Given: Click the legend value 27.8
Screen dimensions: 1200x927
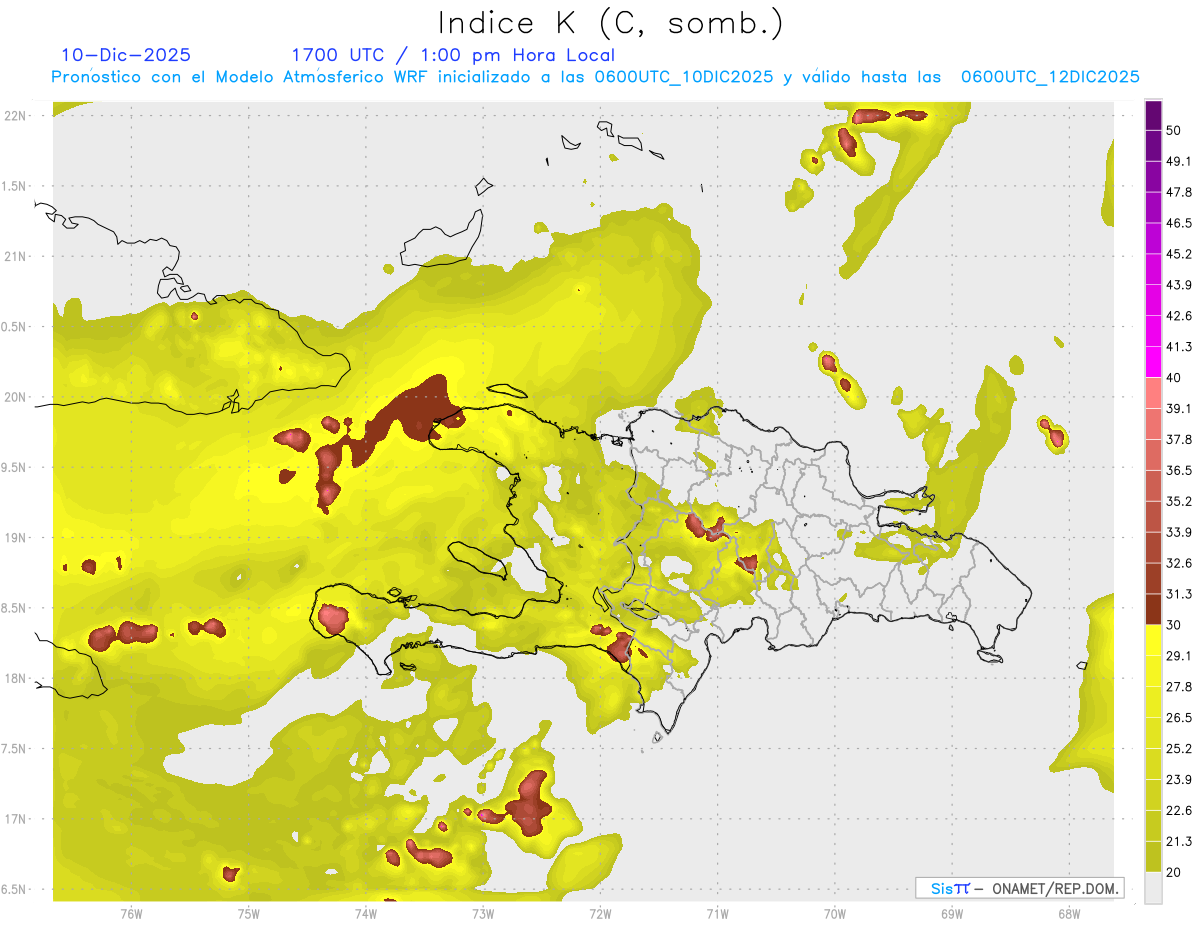Looking at the screenshot, I should tap(1179, 687).
